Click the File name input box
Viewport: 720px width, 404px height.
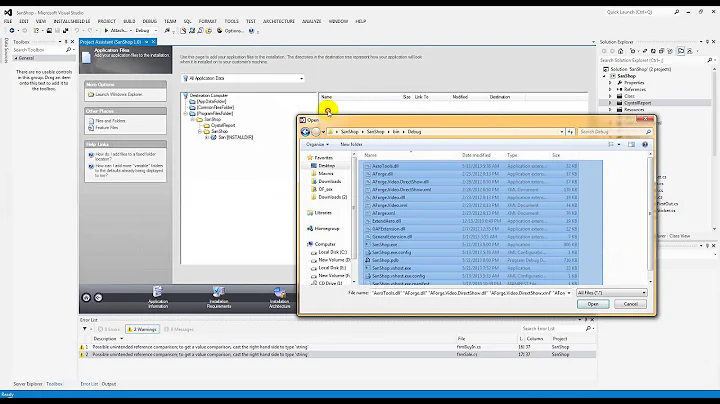click(468, 293)
